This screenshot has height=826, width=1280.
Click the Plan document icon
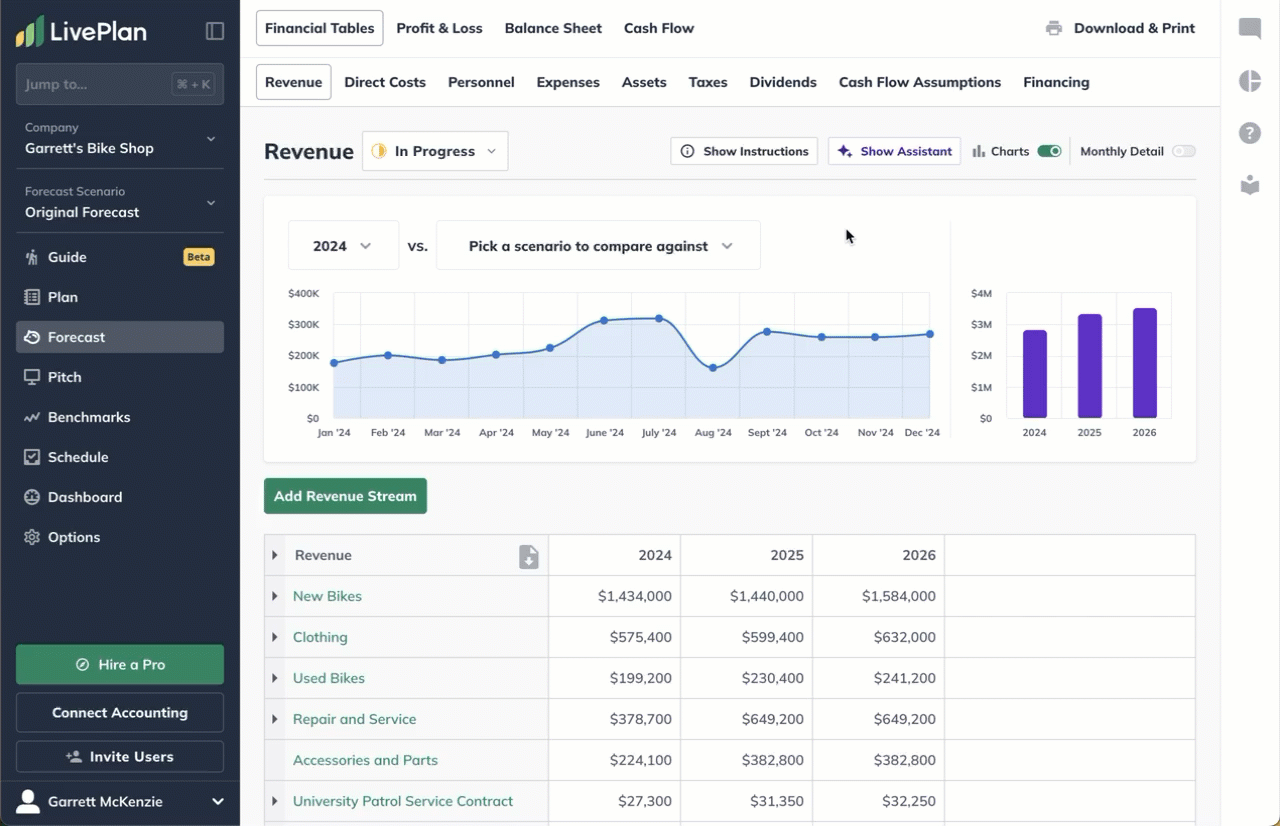tap(31, 297)
